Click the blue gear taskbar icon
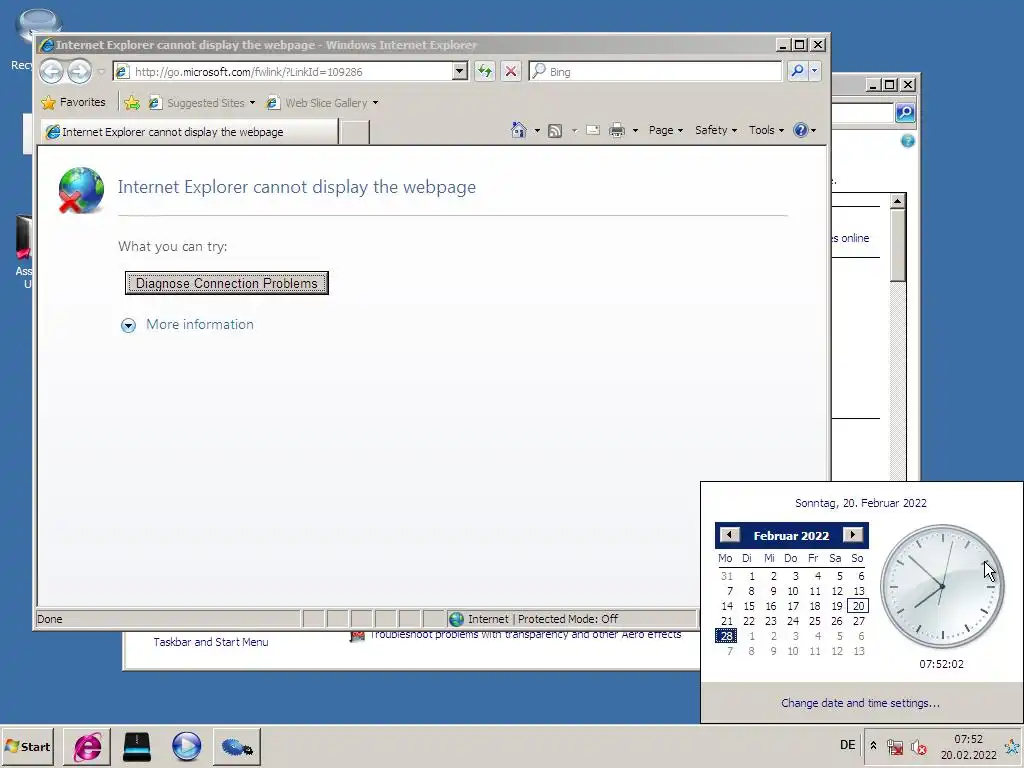This screenshot has height=768, width=1024. tap(236, 746)
